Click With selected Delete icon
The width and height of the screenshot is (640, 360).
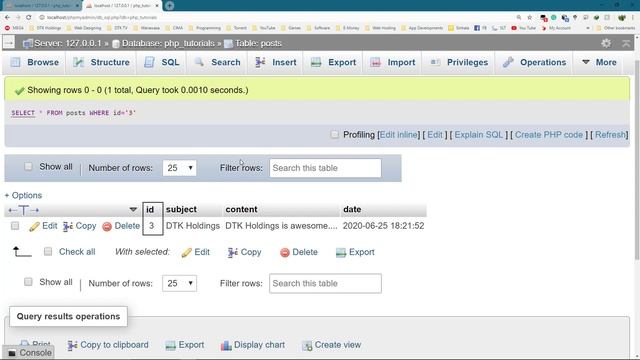(284, 253)
